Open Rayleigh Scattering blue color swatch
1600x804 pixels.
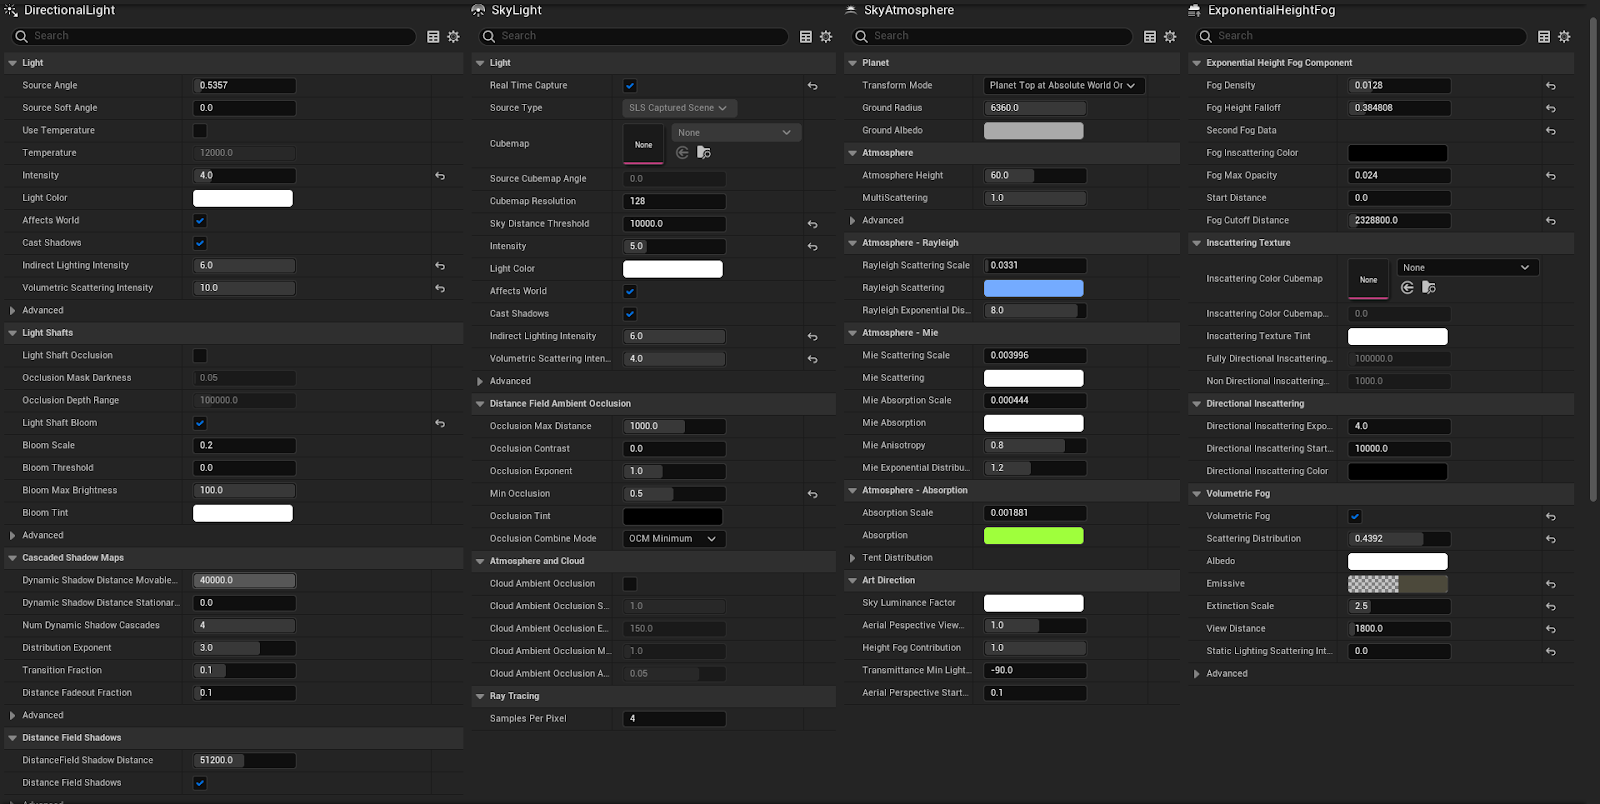point(1034,288)
